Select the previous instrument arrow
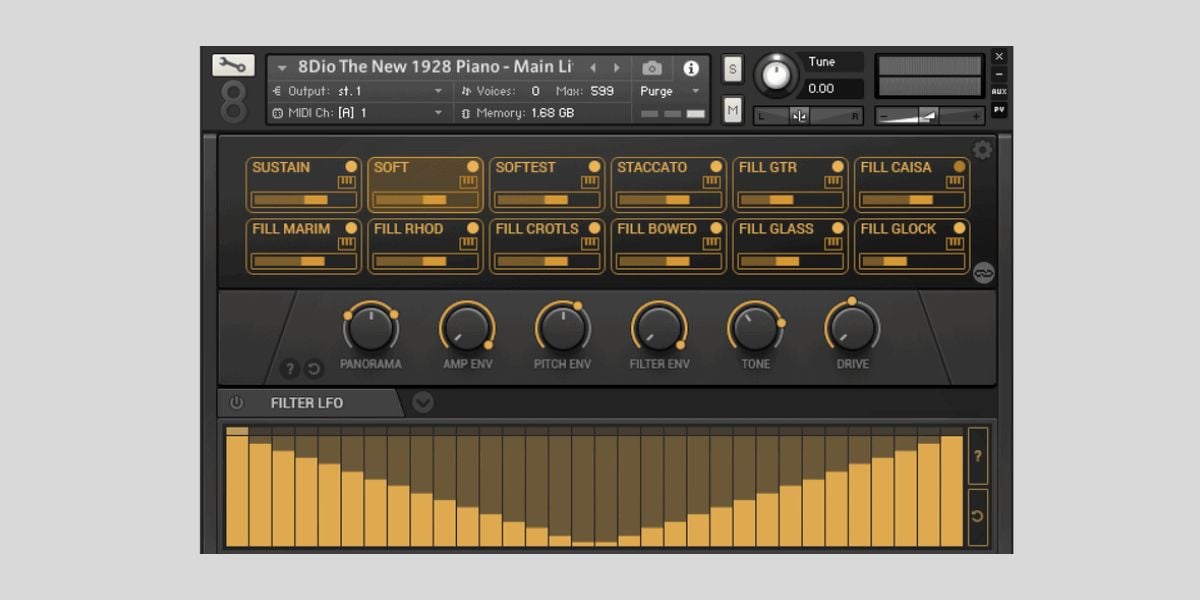The width and height of the screenshot is (1200, 600). click(x=593, y=68)
